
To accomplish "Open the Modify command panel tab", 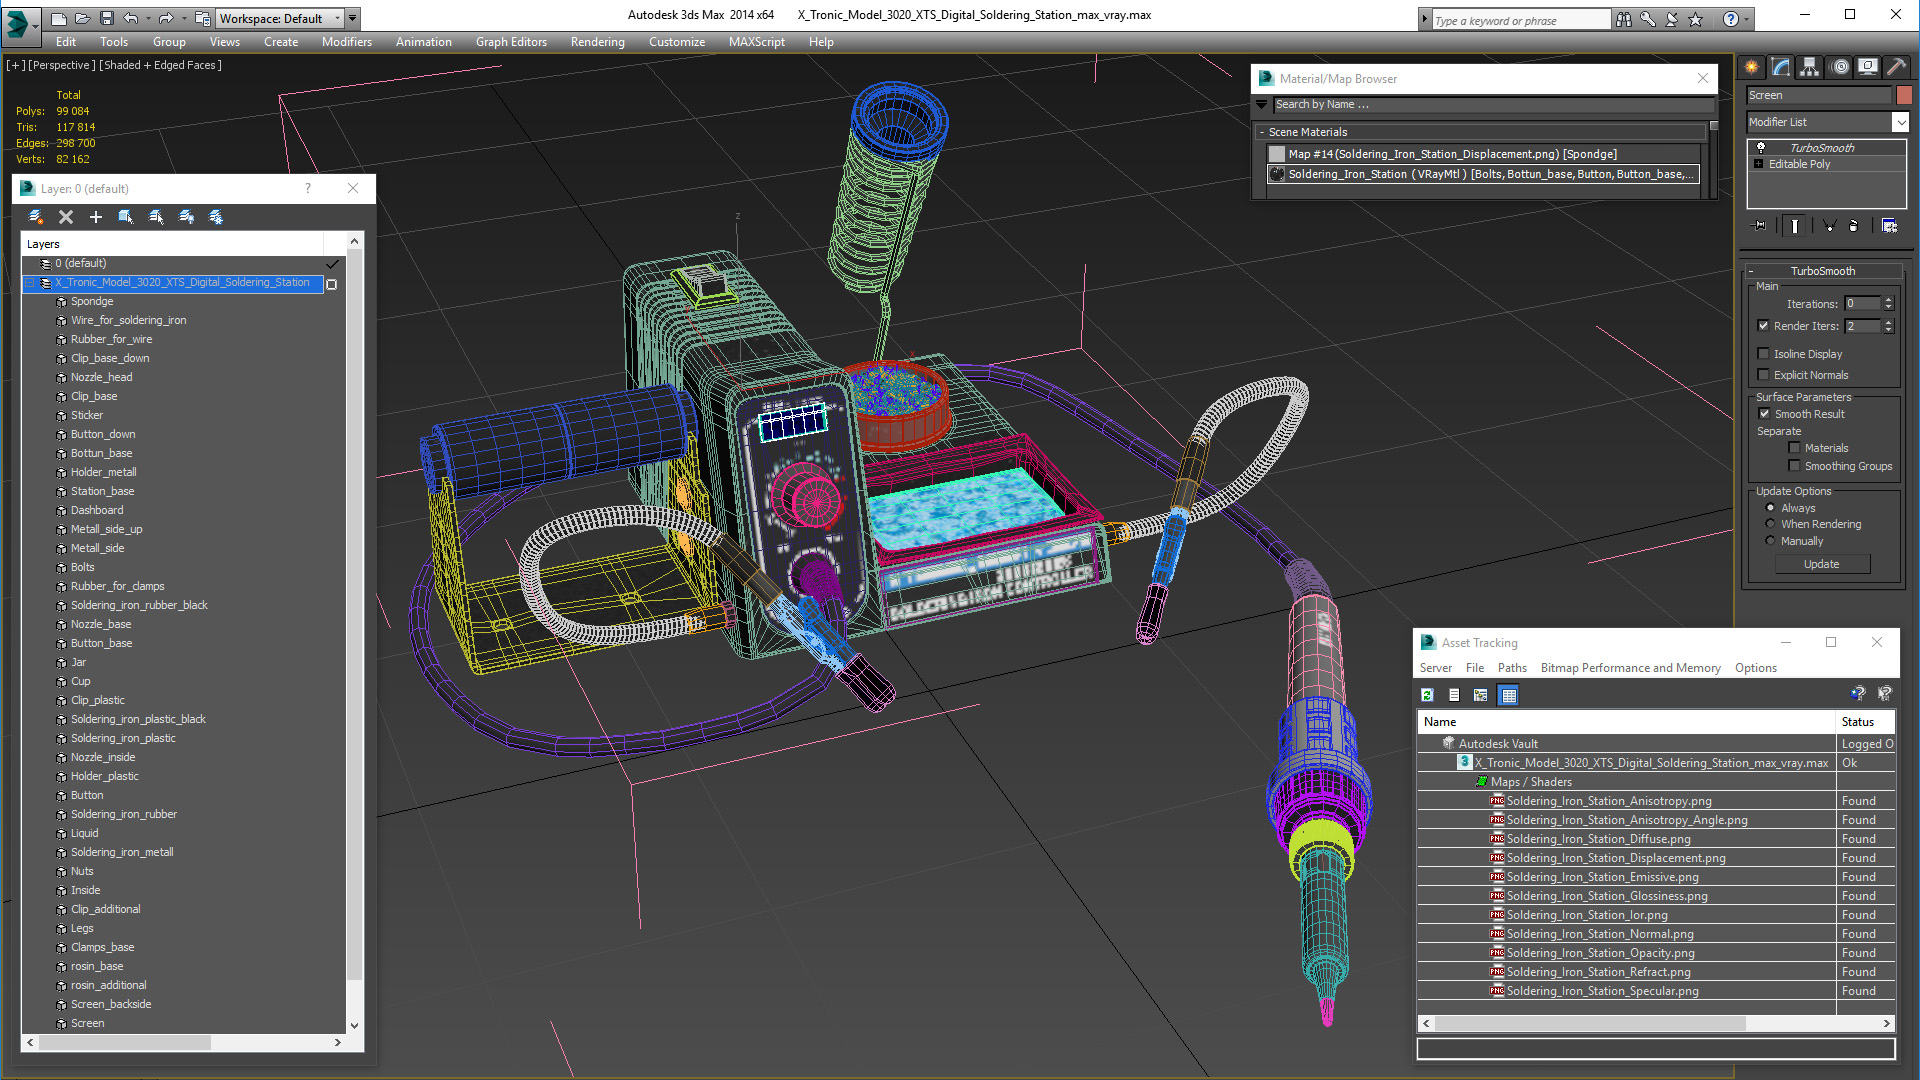I will (1781, 67).
